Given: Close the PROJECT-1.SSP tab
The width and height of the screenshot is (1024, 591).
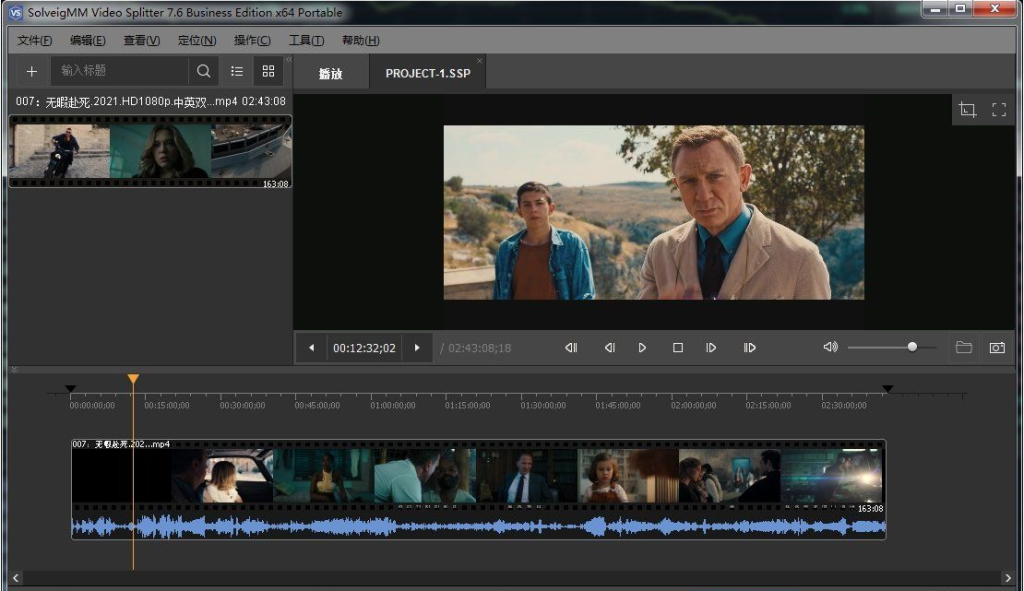Looking at the screenshot, I should click(479, 61).
